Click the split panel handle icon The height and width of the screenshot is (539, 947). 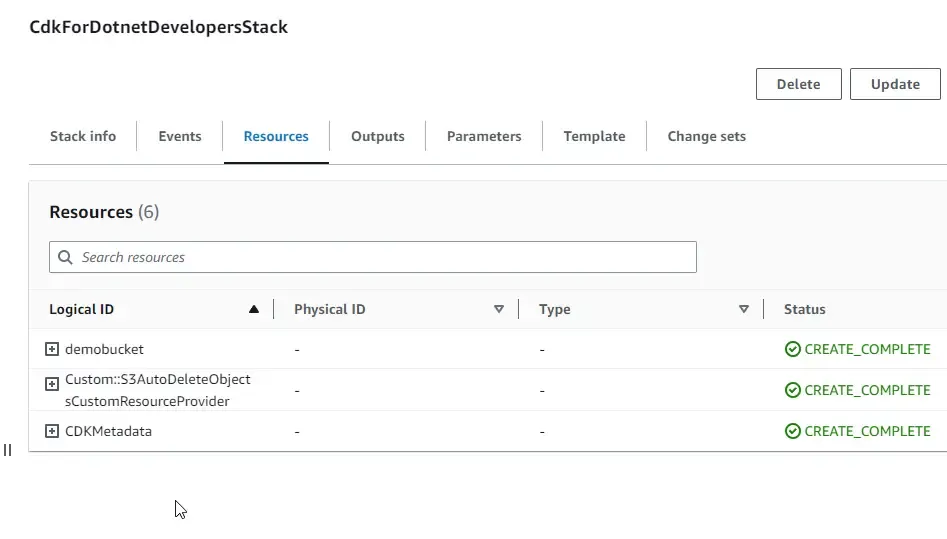(7, 450)
